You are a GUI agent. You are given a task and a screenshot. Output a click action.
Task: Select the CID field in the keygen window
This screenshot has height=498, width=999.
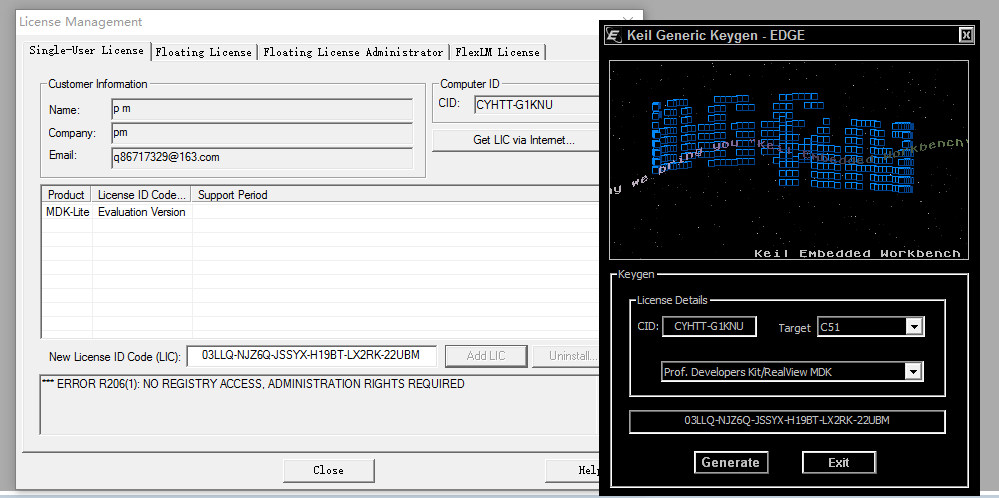(x=709, y=327)
